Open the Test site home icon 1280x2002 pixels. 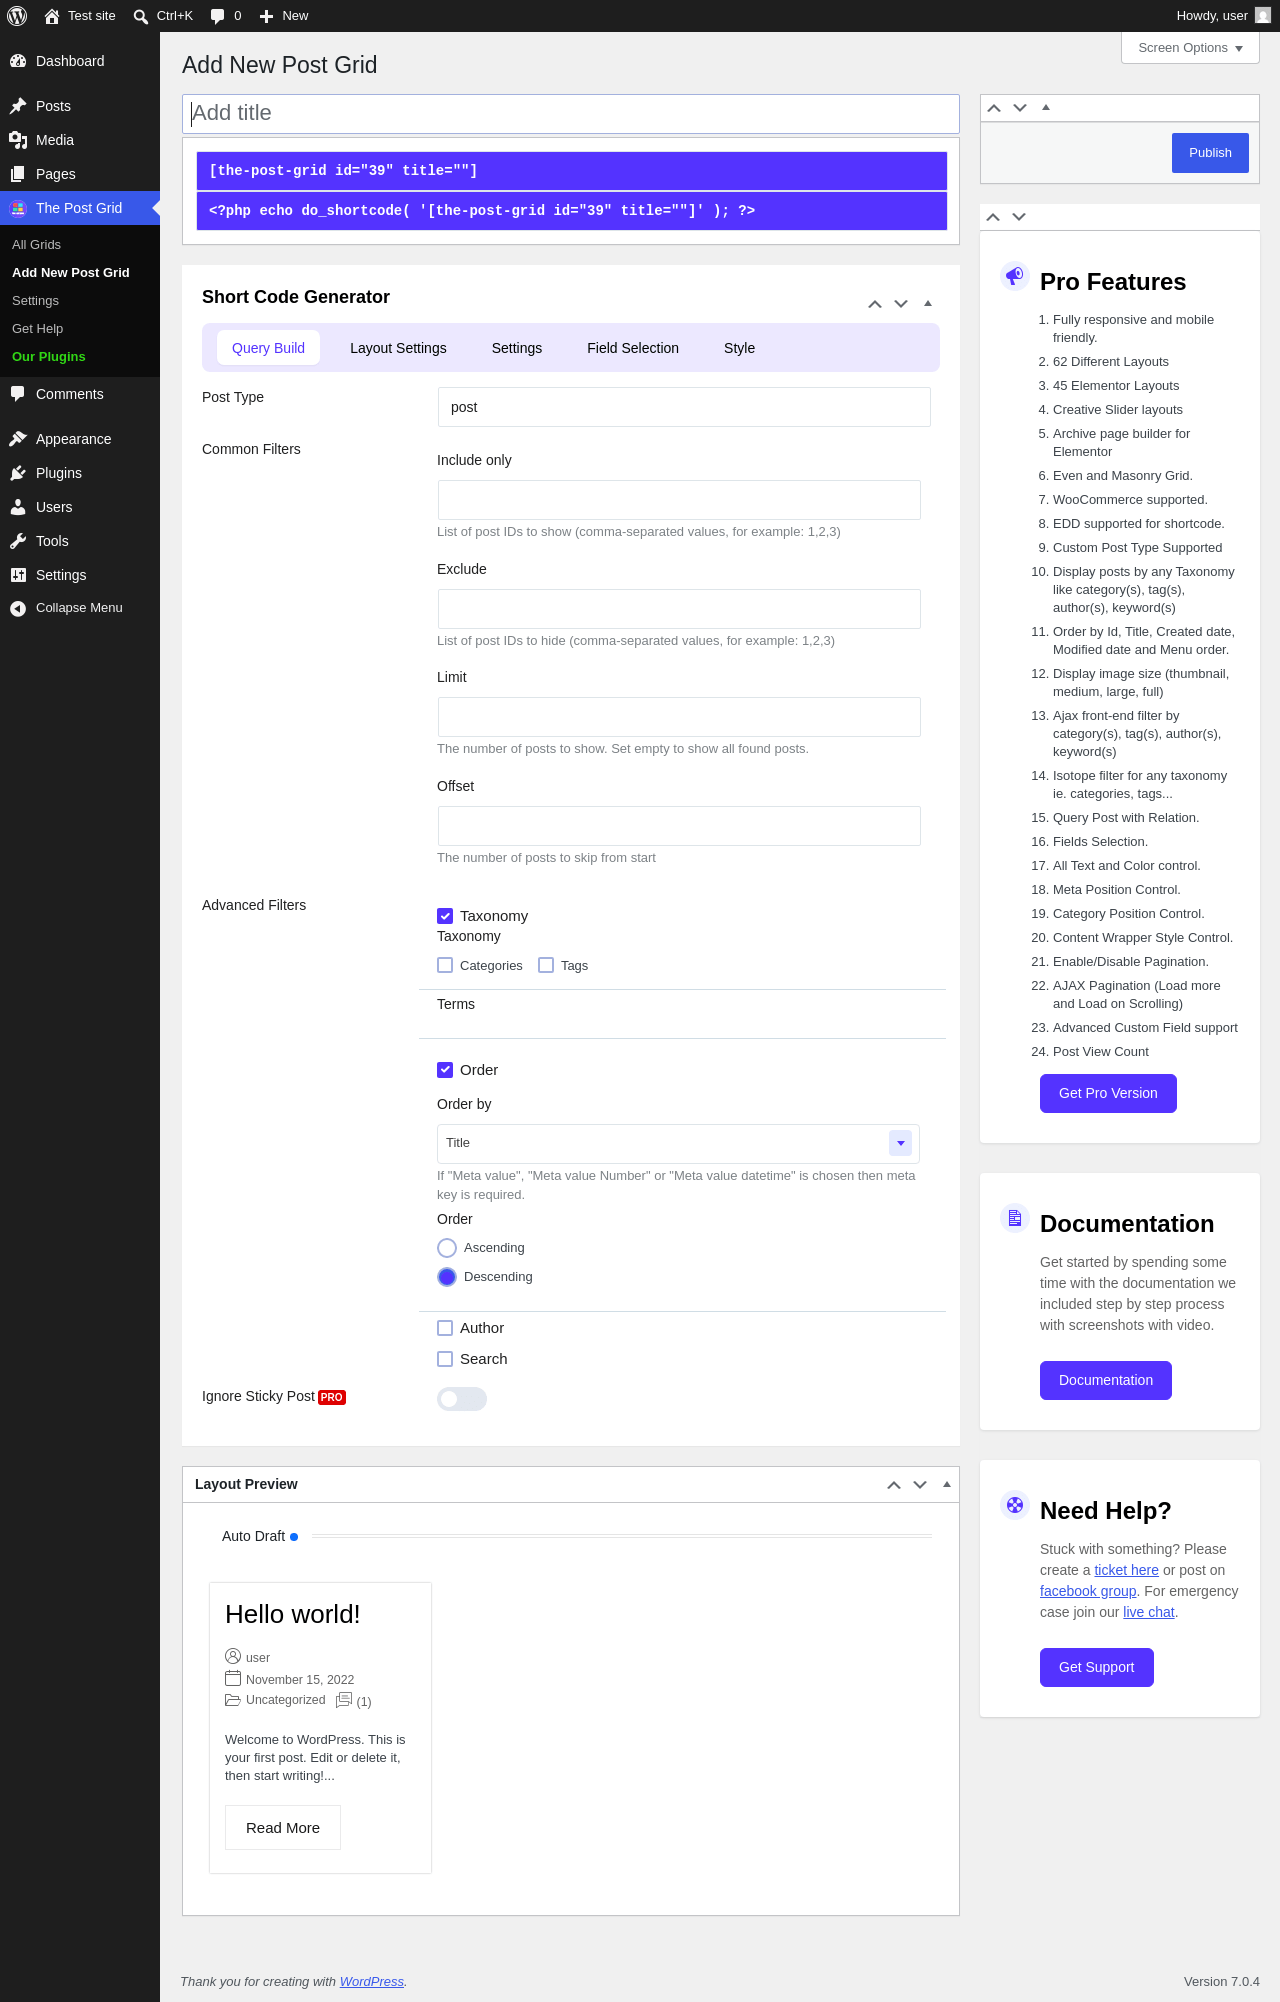[x=52, y=16]
